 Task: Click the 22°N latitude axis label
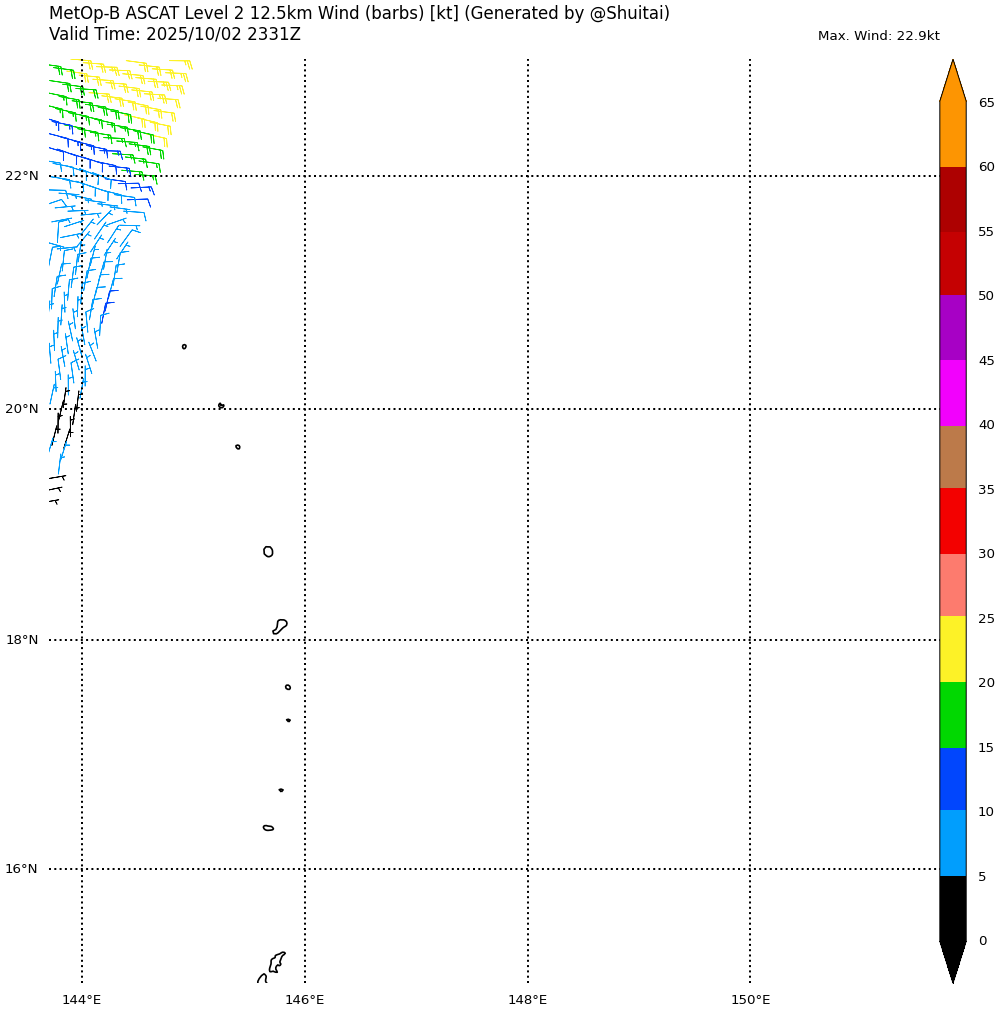(x=22, y=176)
